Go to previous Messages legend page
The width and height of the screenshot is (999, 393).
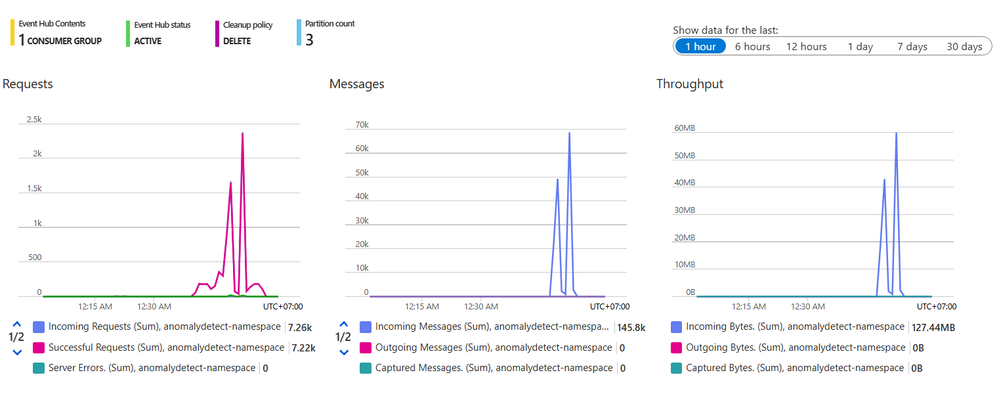344,324
